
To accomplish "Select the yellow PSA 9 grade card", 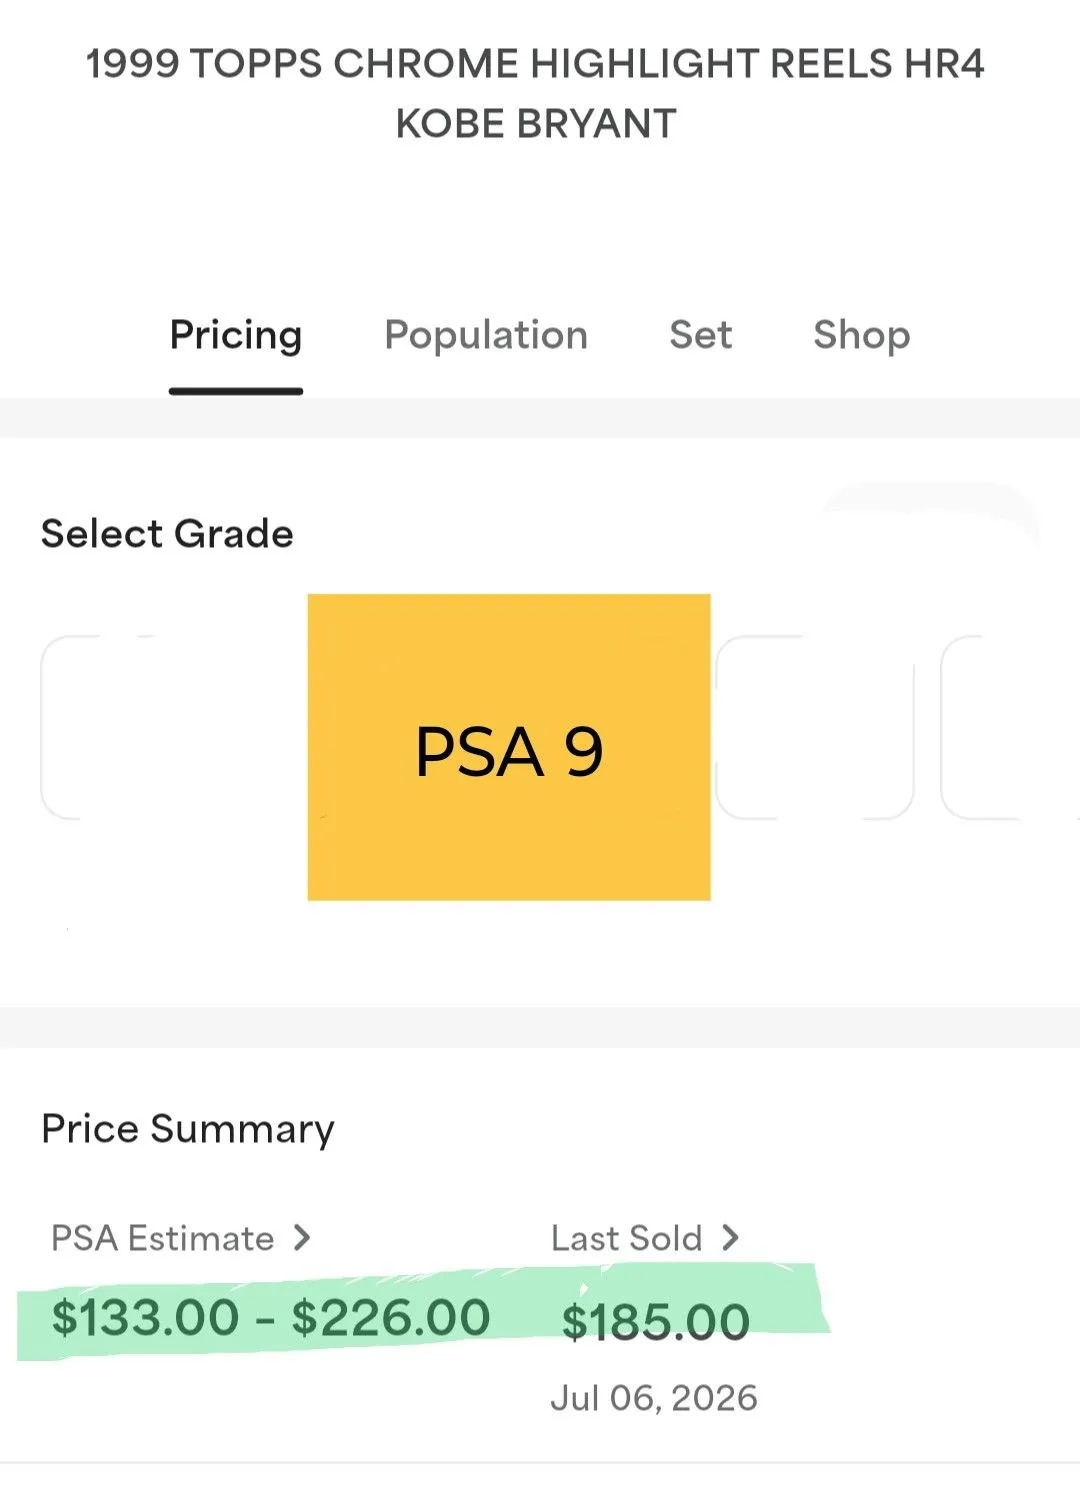I will coord(509,747).
